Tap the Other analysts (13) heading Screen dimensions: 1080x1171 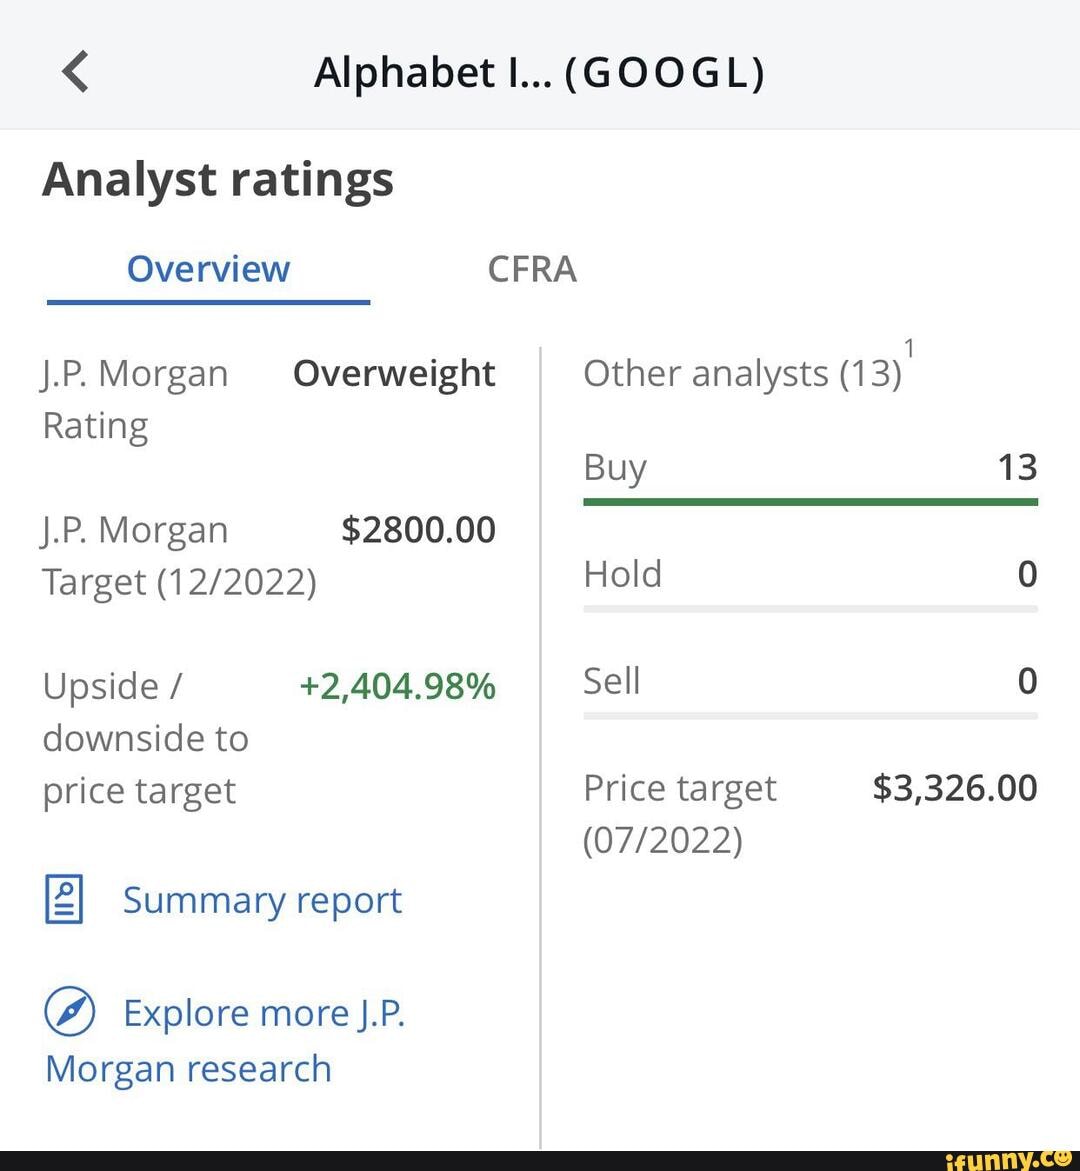coord(742,373)
